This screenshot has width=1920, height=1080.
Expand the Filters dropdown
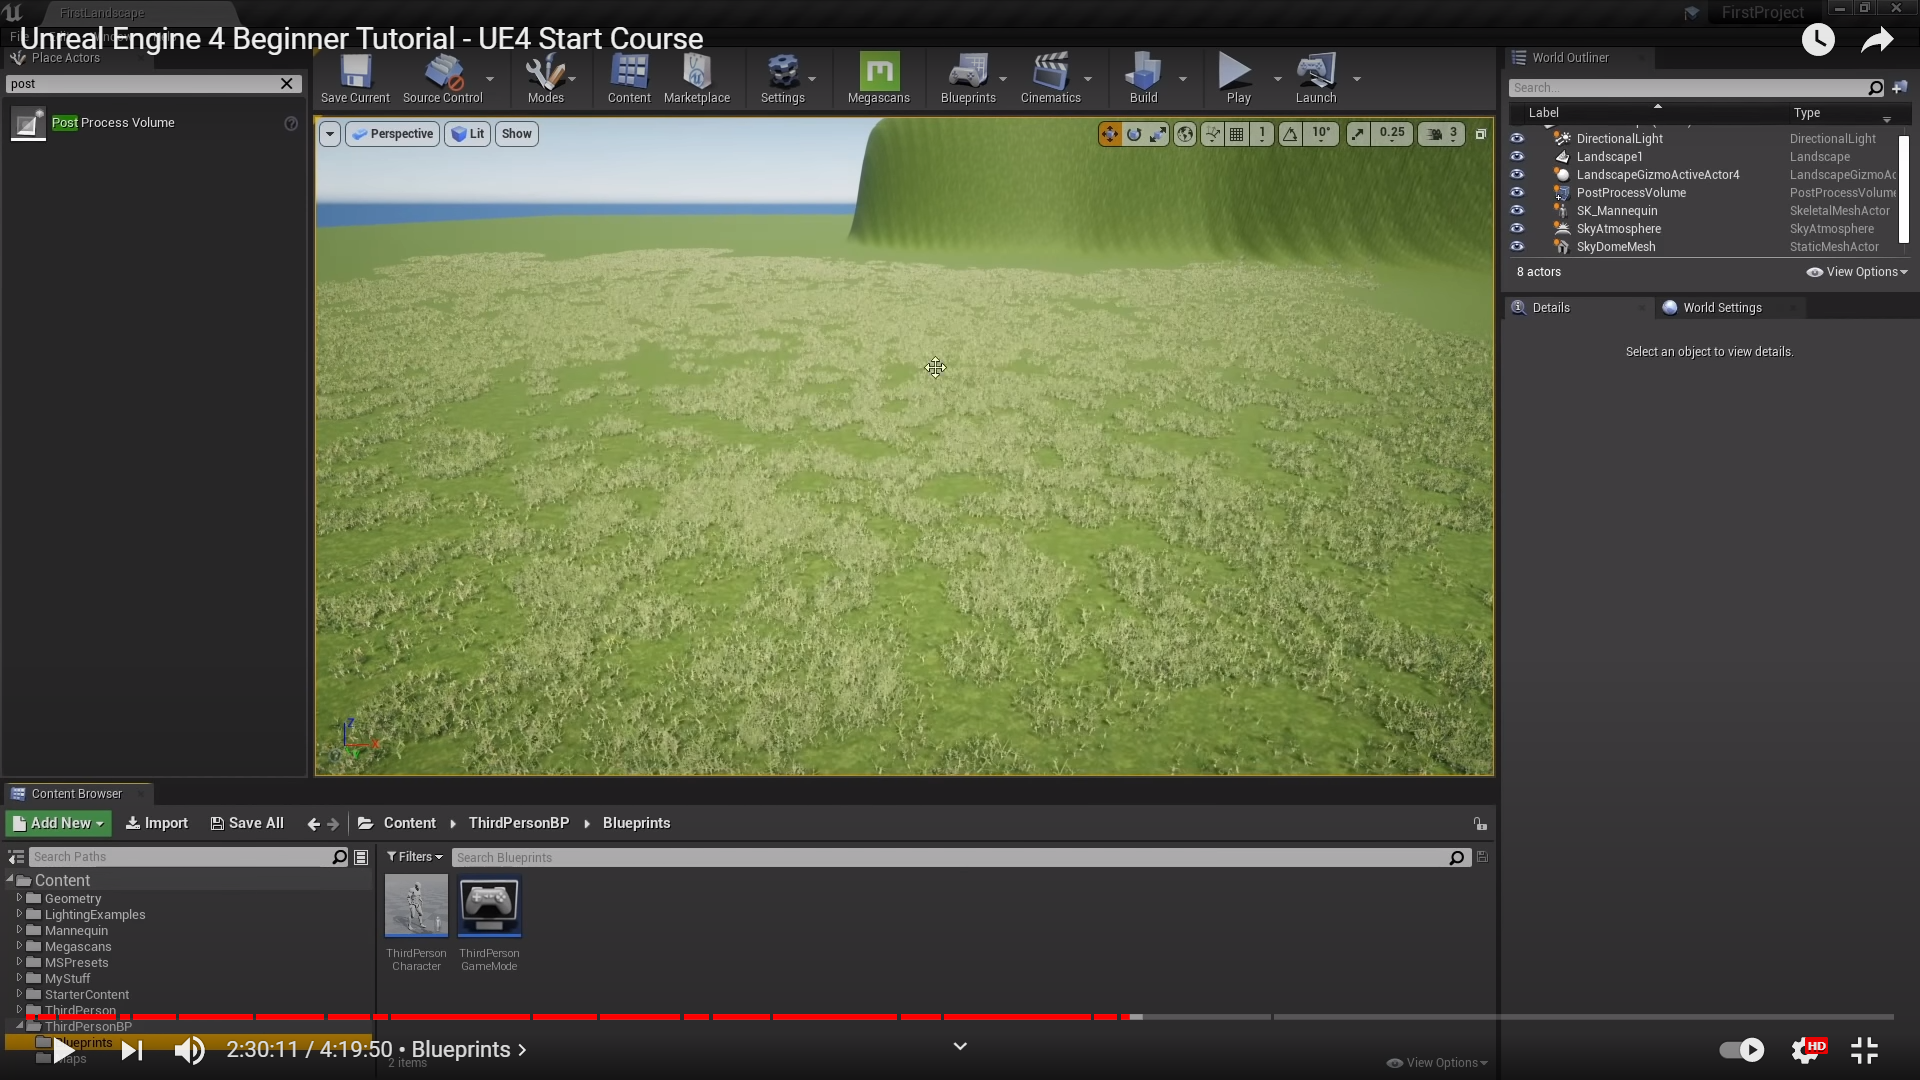point(414,857)
